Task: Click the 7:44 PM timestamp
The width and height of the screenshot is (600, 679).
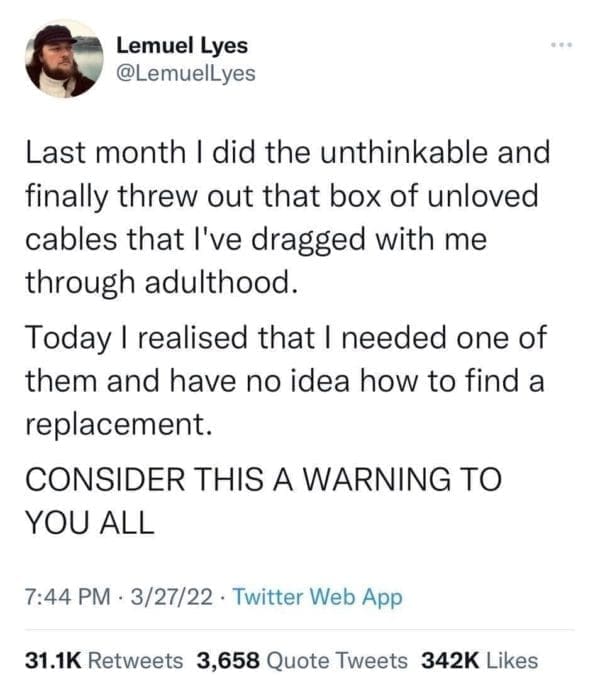Action: click(63, 597)
